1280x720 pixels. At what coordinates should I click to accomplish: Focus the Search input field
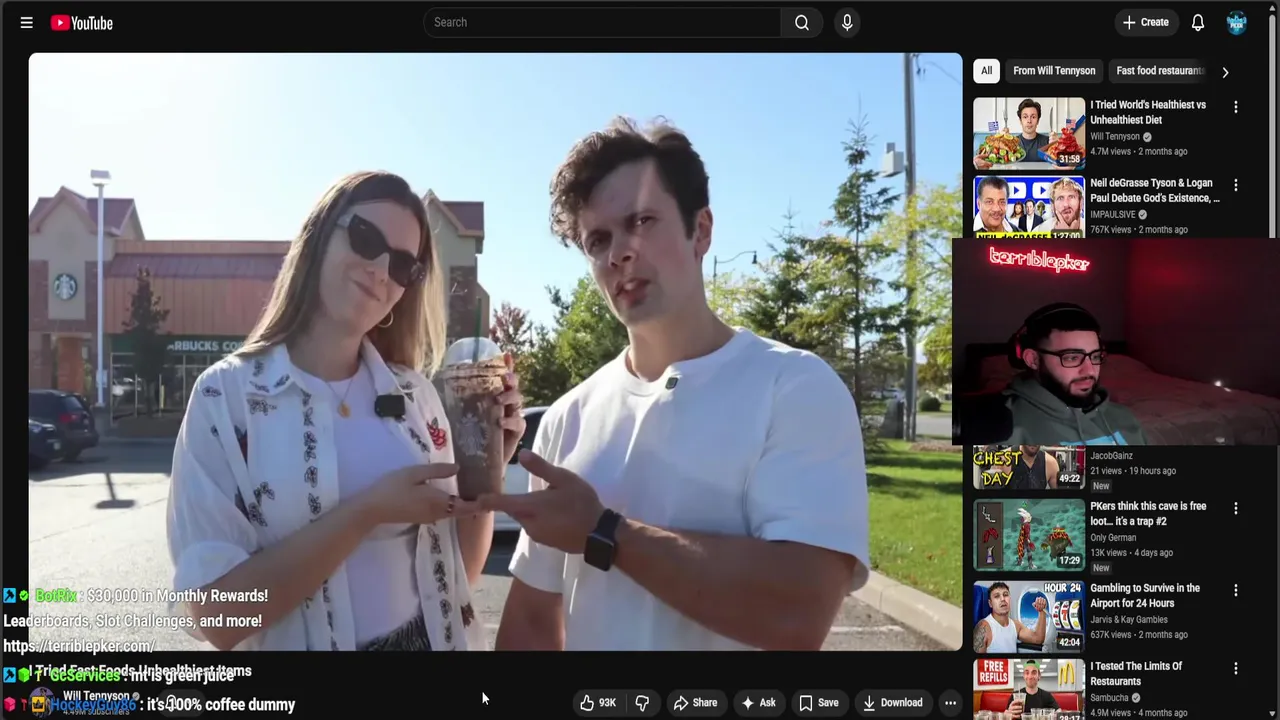click(x=602, y=22)
